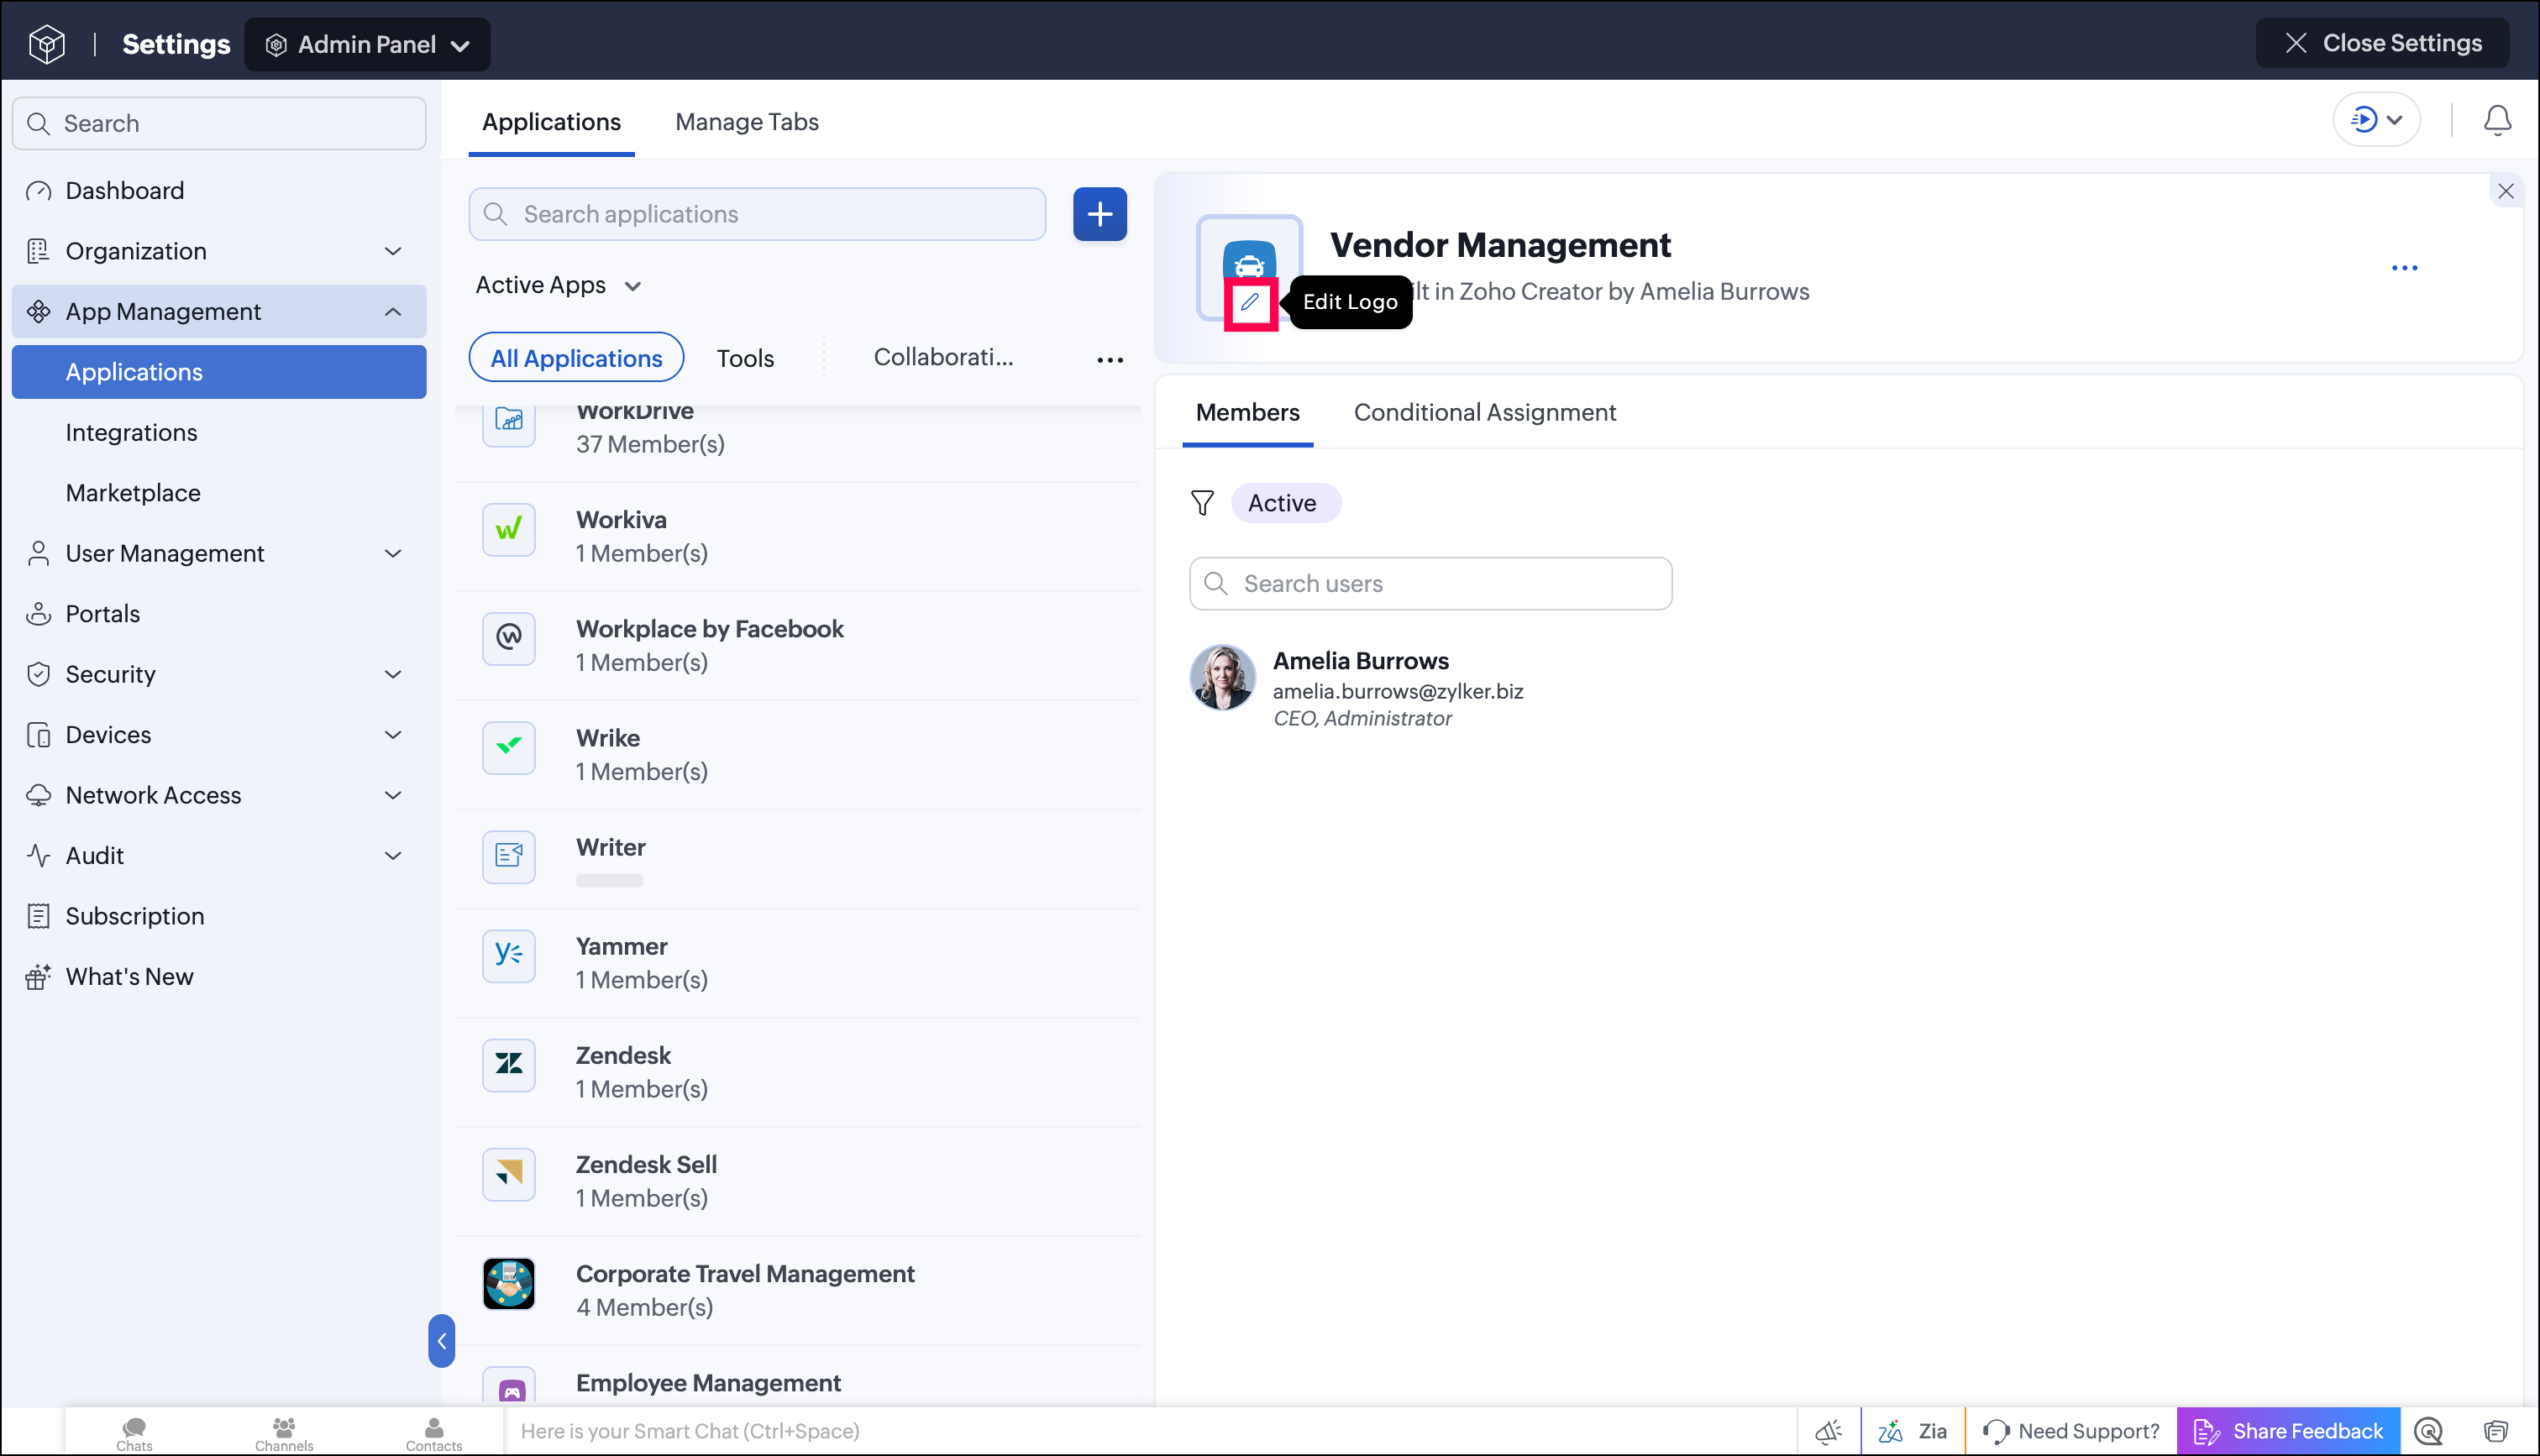Open the Wrike application icon
Viewport: 2540px width, 1456px height.
pyautogui.click(x=509, y=747)
